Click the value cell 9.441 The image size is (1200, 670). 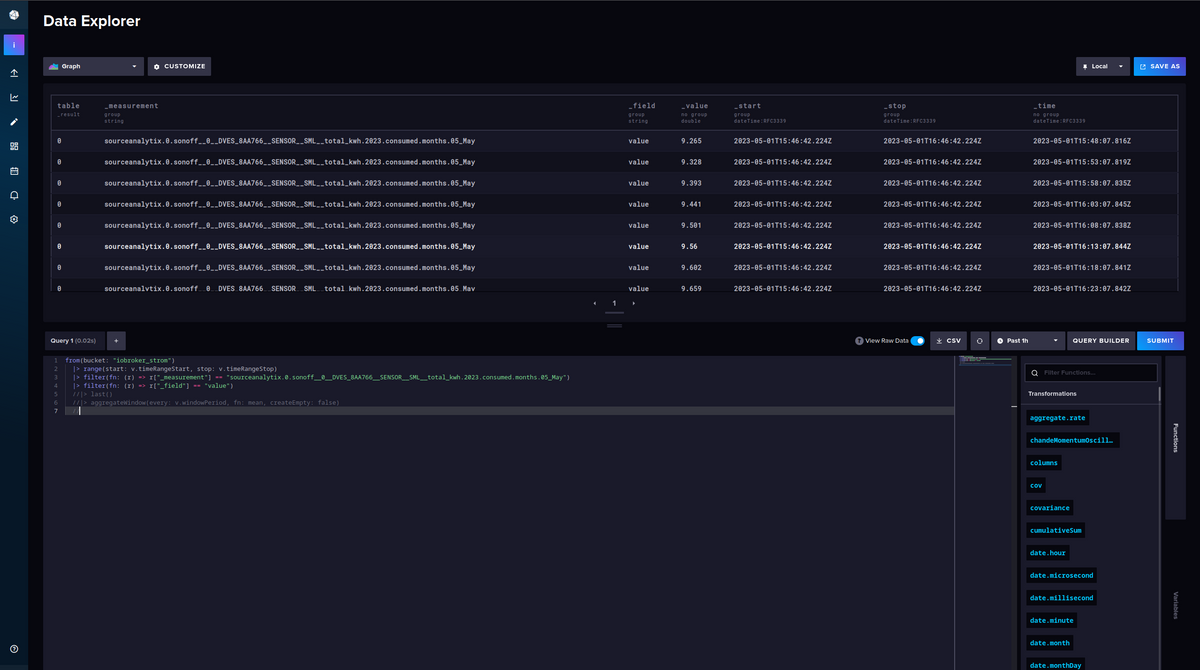coord(691,204)
